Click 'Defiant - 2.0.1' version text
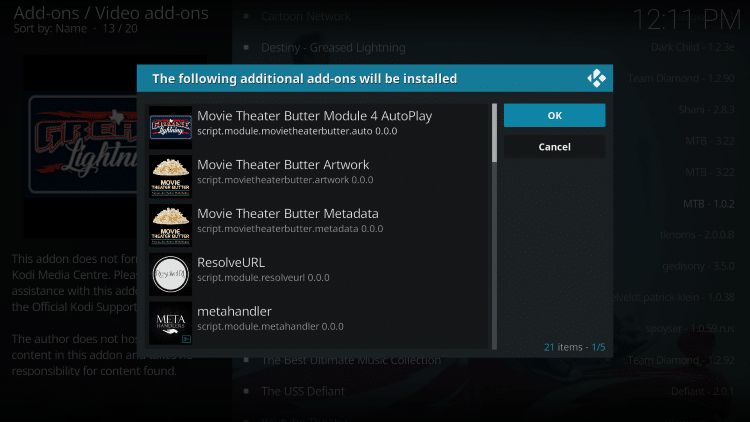 (703, 391)
